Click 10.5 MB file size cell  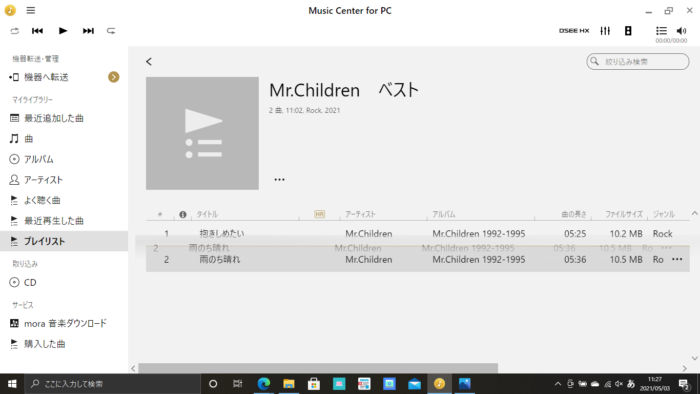[x=626, y=260]
